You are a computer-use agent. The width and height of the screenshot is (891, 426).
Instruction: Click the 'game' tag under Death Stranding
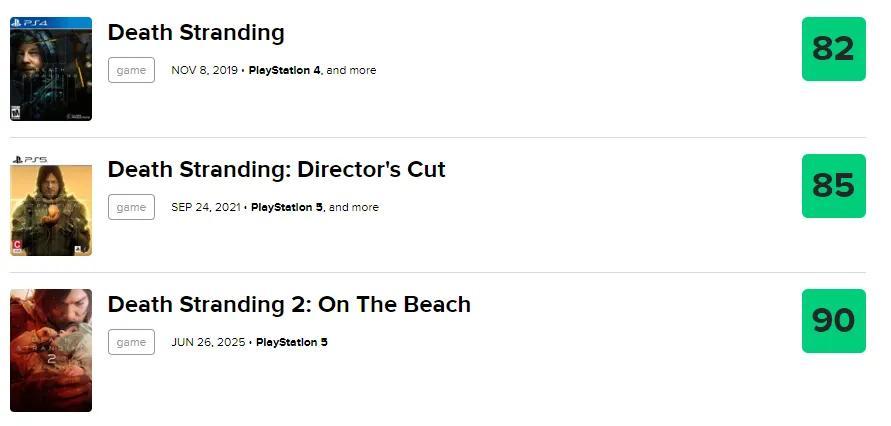131,70
